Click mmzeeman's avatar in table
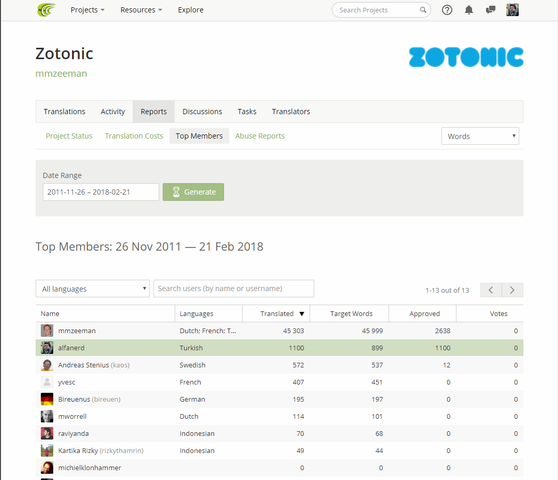 point(47,331)
